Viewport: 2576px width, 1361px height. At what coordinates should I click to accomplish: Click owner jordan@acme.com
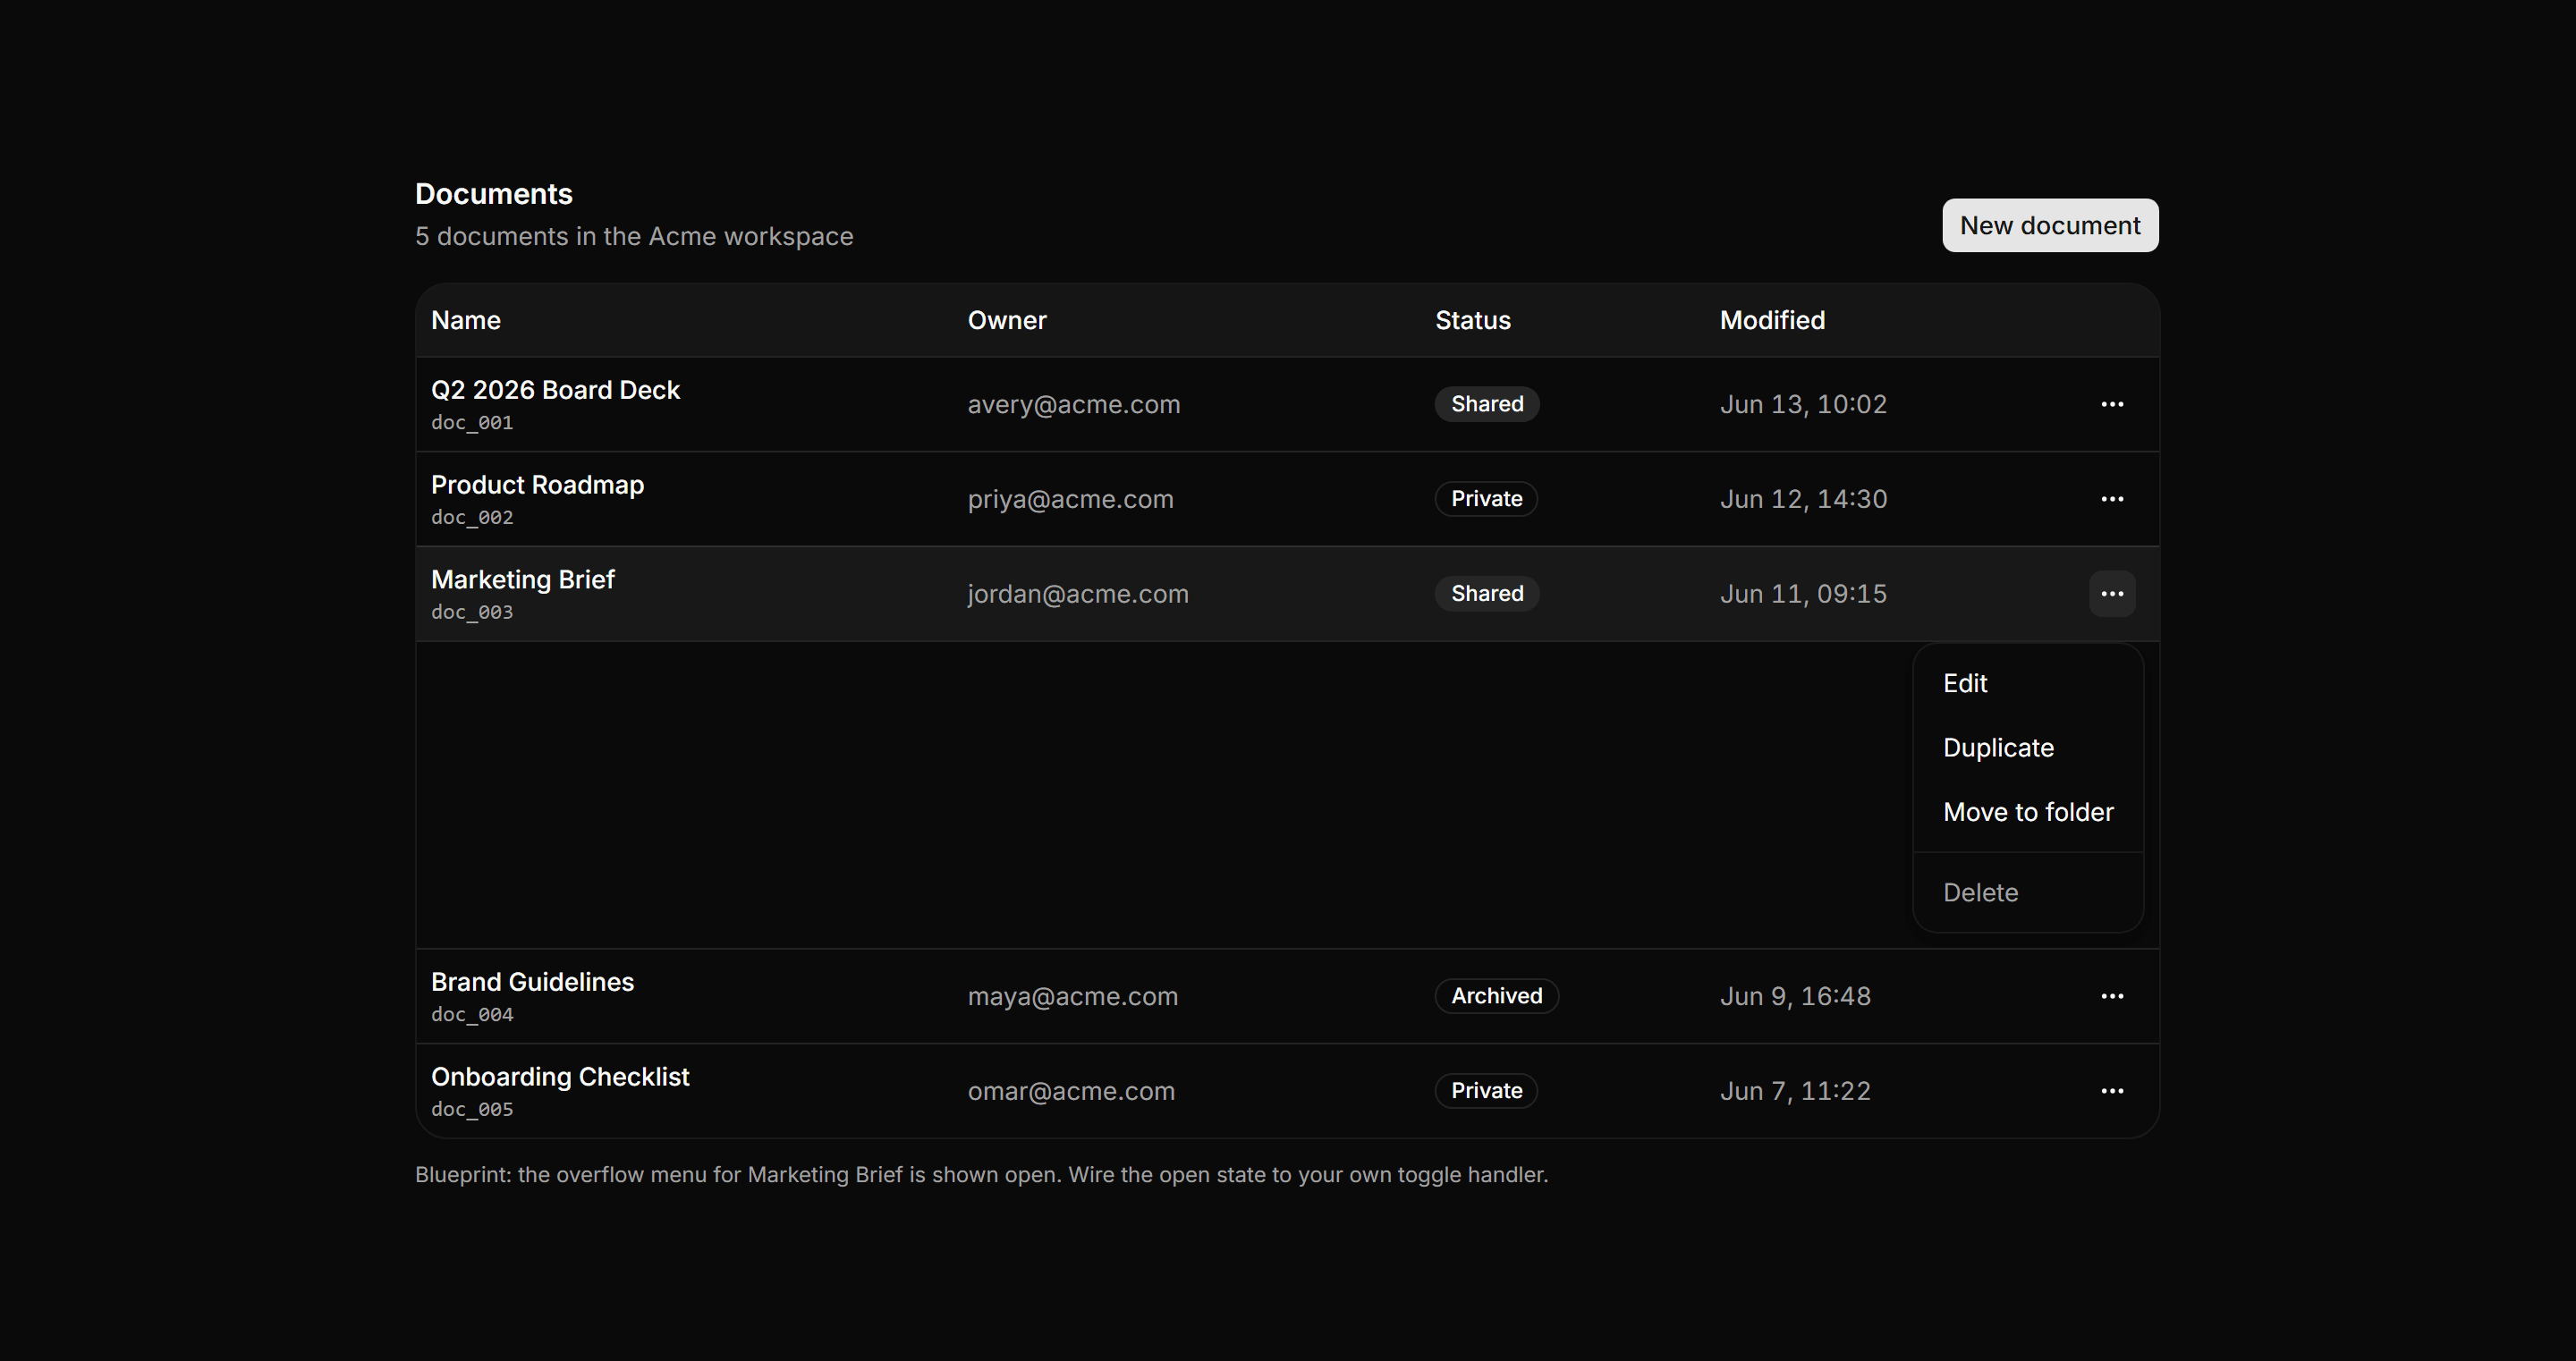point(1078,594)
